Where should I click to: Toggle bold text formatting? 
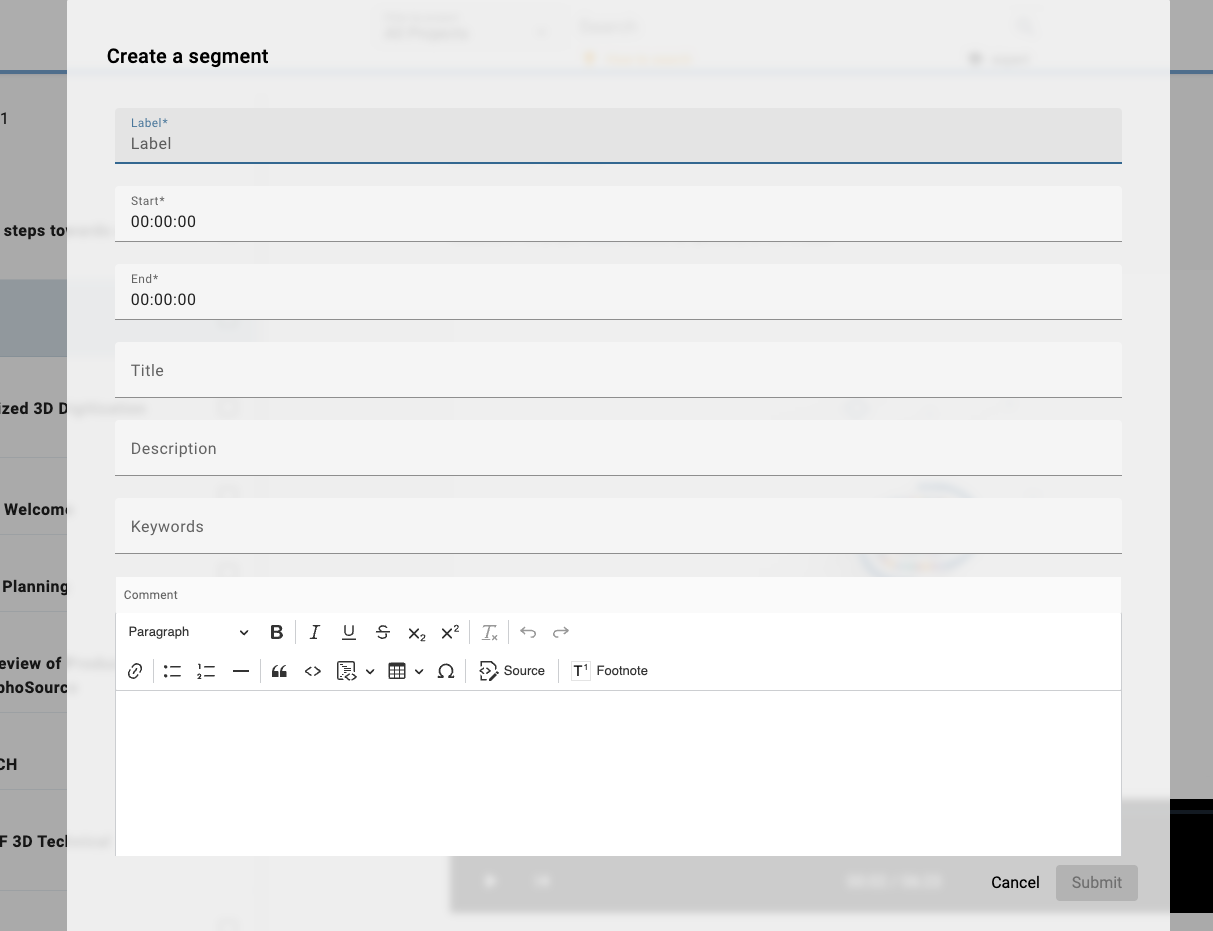tap(276, 632)
